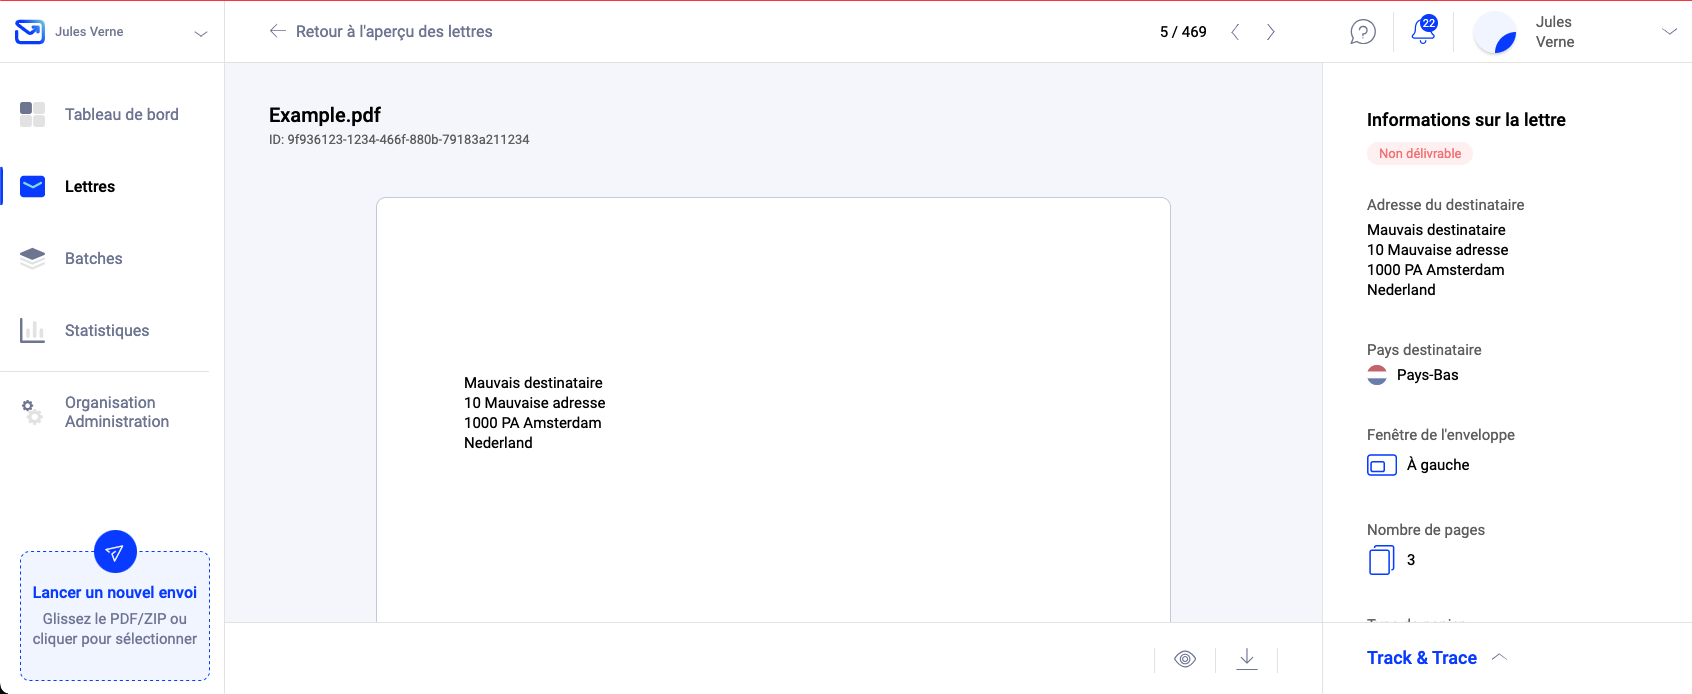The height and width of the screenshot is (694, 1692).
Task: Open Statistiques from the sidebar
Action: [x=106, y=330]
